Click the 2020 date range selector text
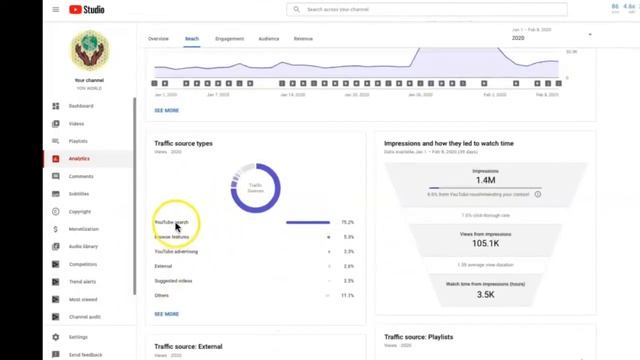The width and height of the screenshot is (640, 360). pos(518,38)
